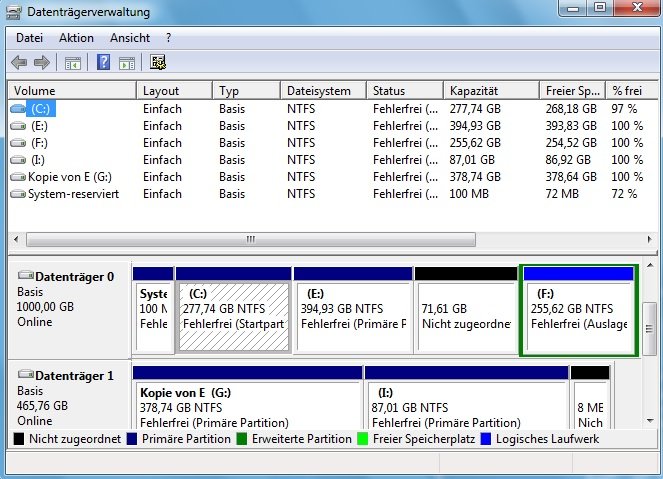
Task: Select the Kopie von E (G:) partition block
Action: (248, 397)
